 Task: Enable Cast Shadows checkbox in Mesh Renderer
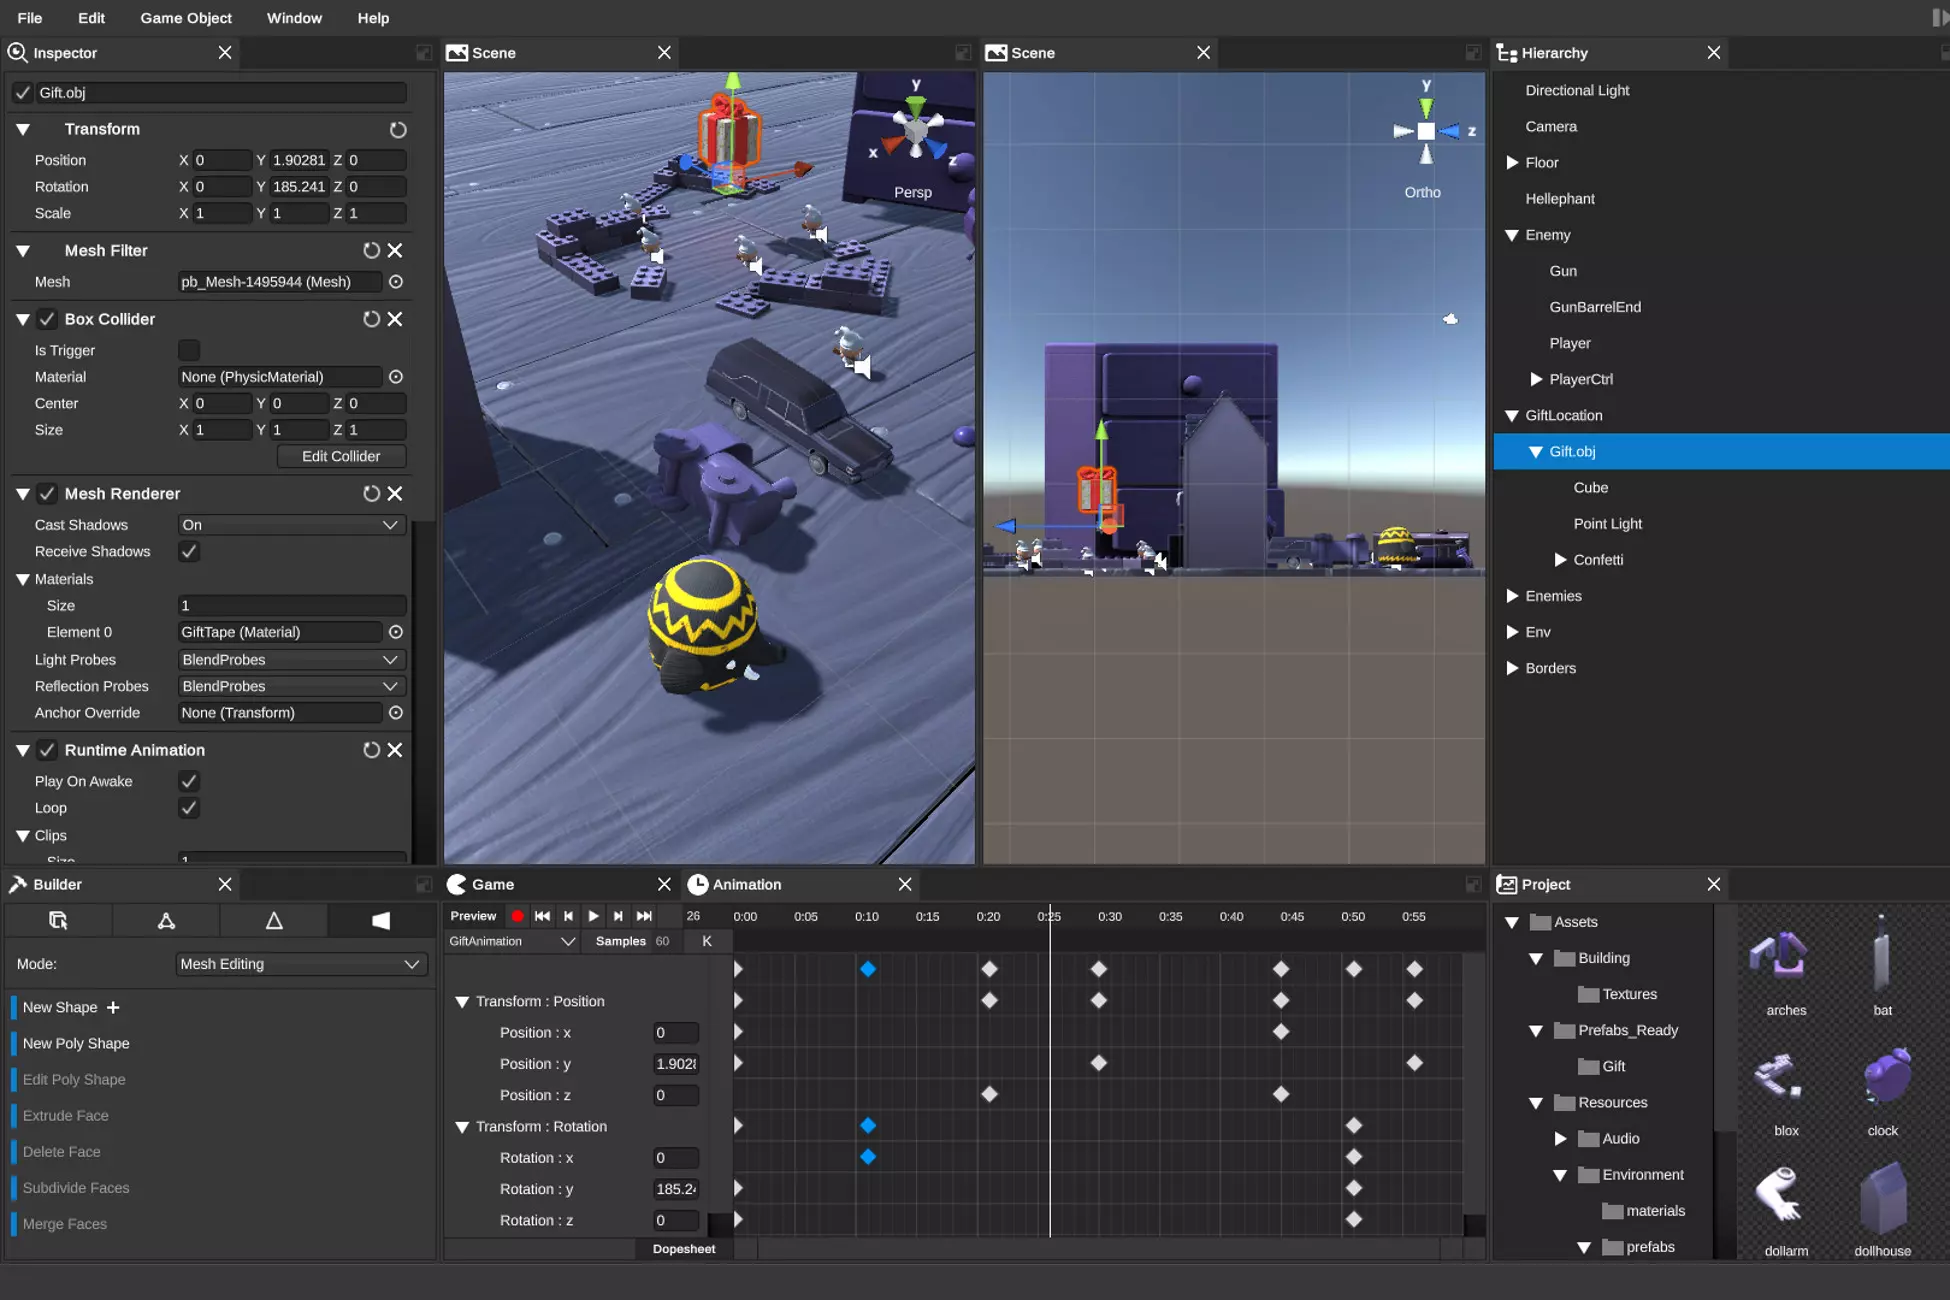(x=287, y=524)
